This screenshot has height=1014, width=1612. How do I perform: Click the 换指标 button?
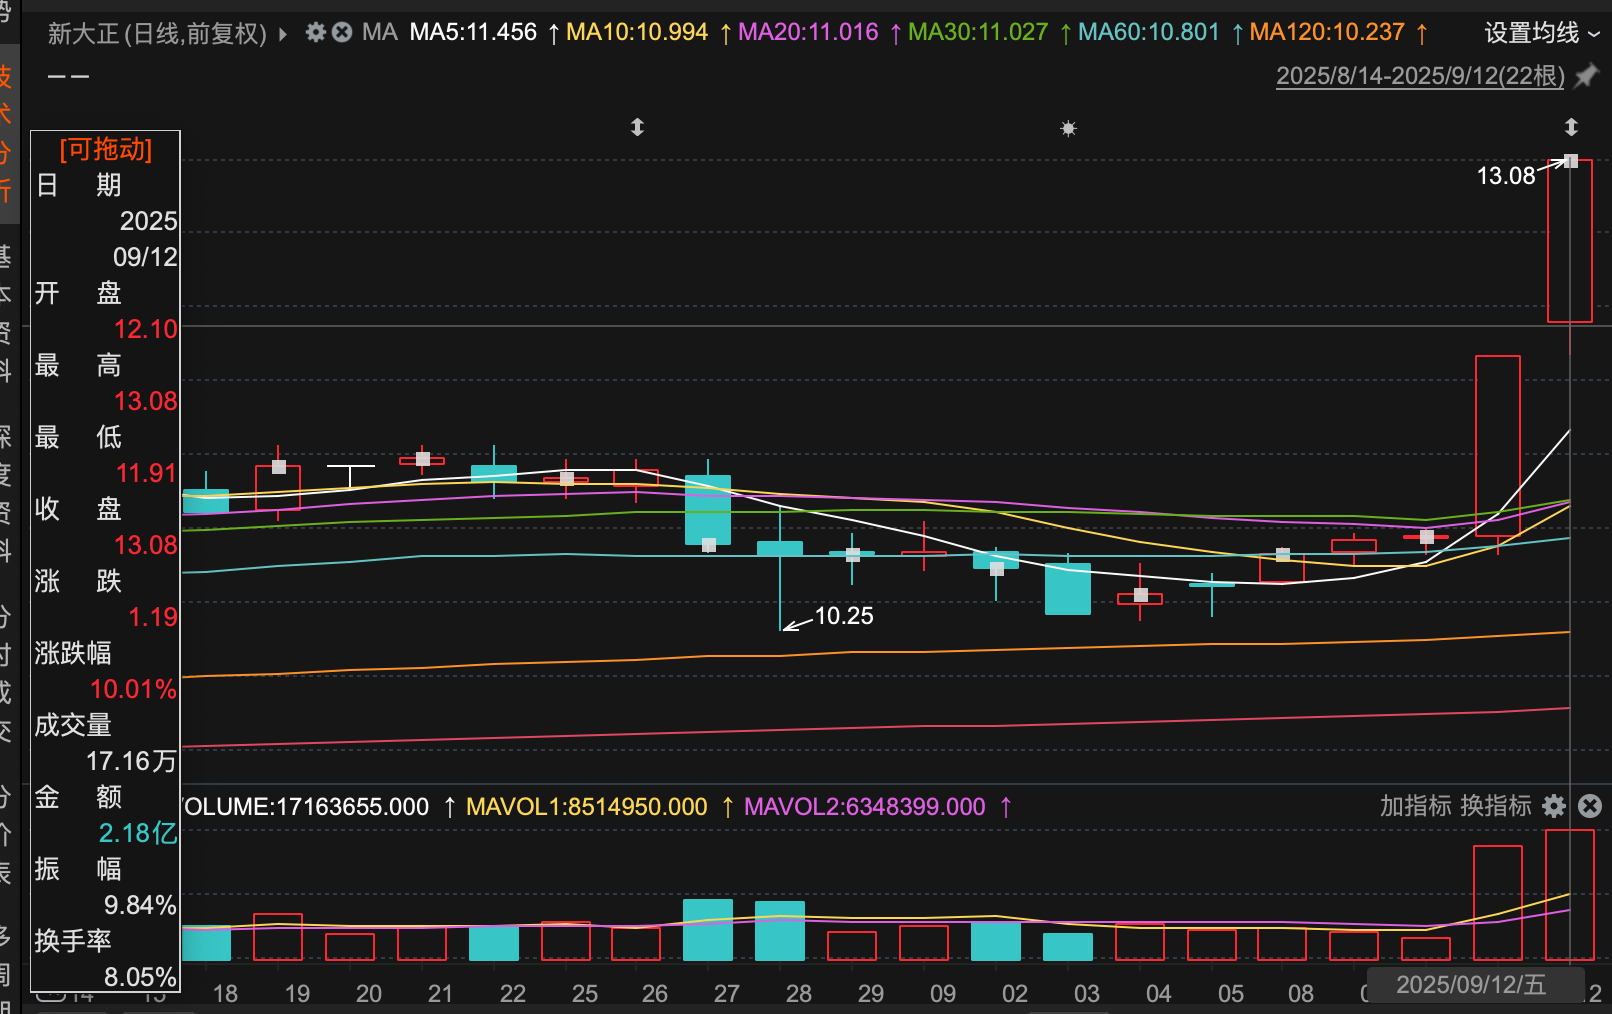coord(1496,806)
